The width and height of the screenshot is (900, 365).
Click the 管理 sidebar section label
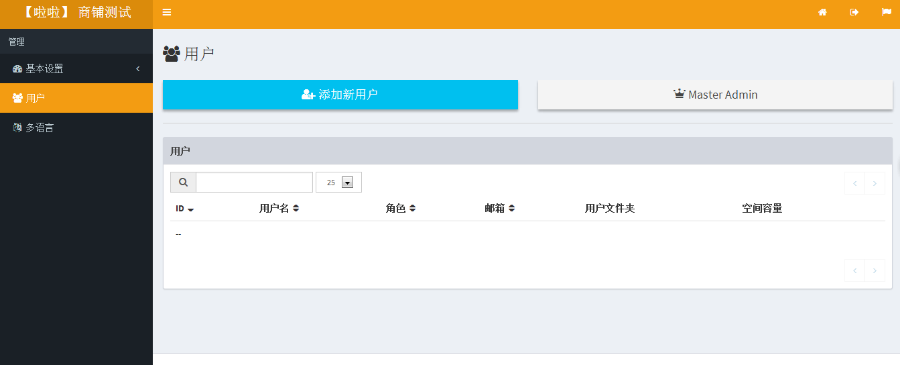pos(16,42)
